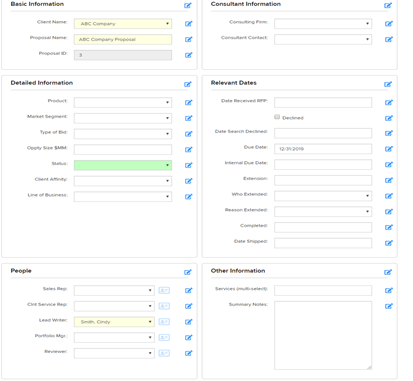
Task: Click edit icon next to Consultant Contact
Action: click(389, 39)
